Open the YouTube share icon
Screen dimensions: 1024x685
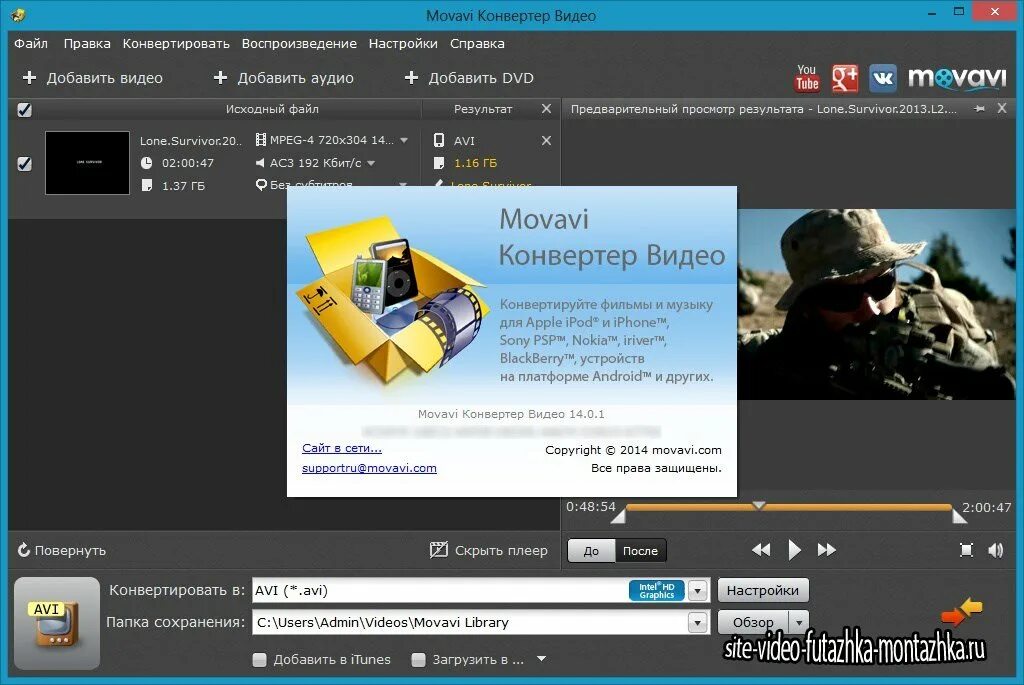click(x=807, y=78)
